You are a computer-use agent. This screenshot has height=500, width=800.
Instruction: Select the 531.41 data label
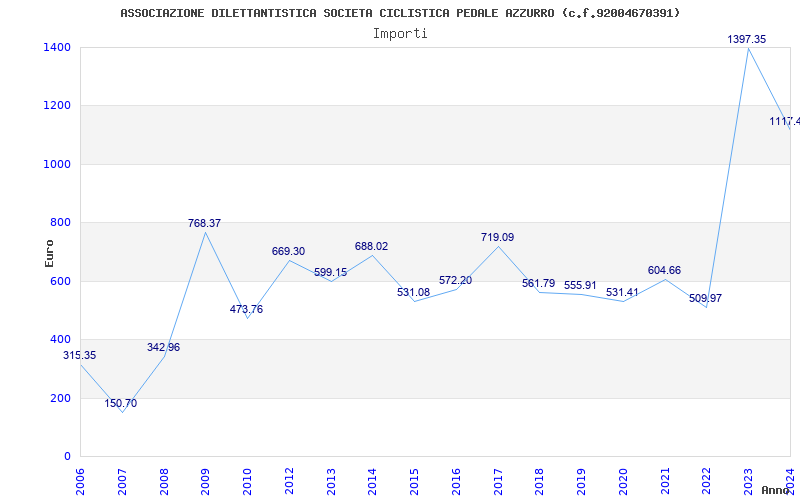[622, 292]
